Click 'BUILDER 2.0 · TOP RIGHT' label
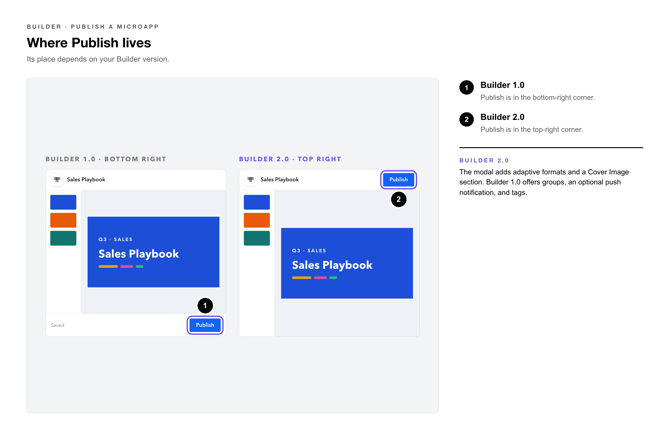Screen dimensions: 670x430 click(x=290, y=159)
